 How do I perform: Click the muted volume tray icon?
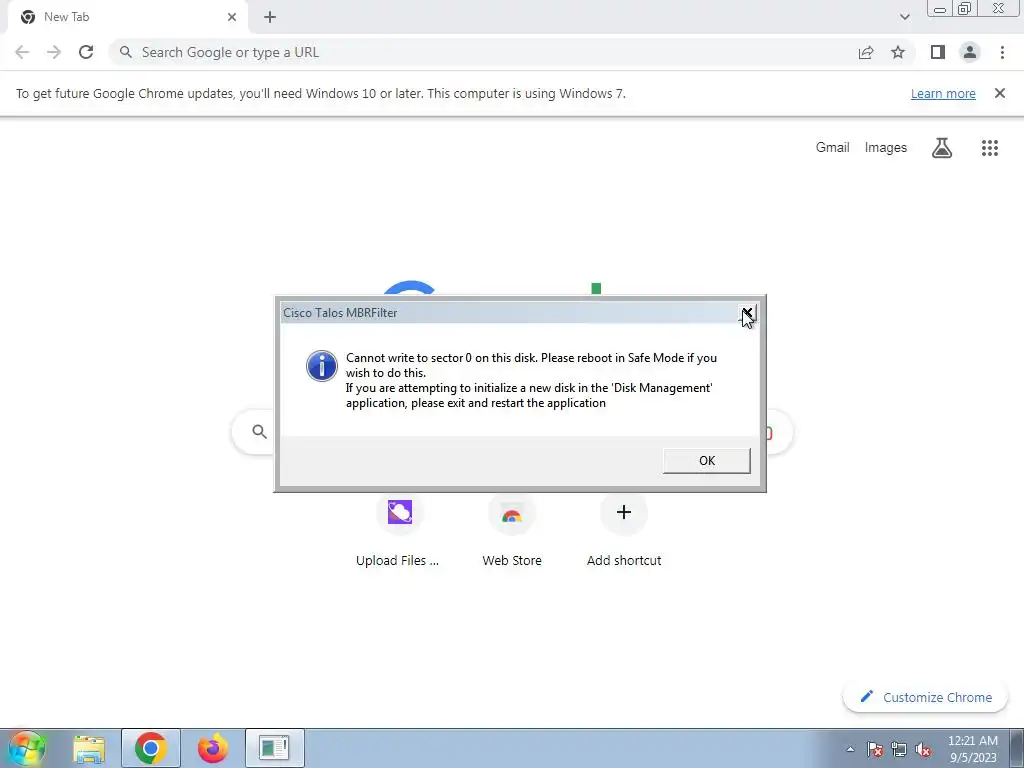click(923, 749)
